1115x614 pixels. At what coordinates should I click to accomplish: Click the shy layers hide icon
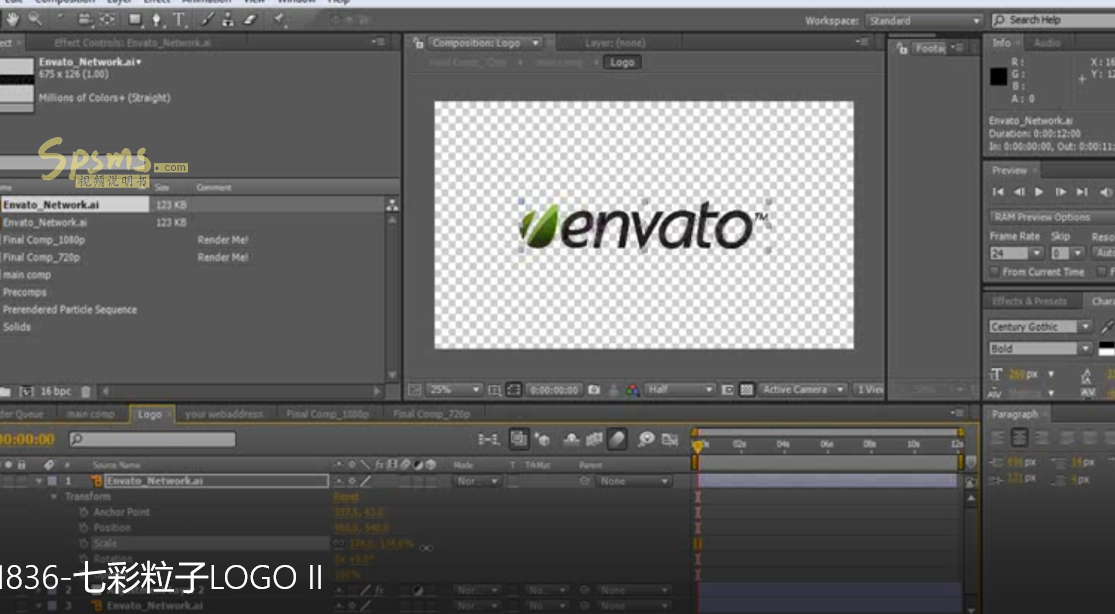[571, 440]
